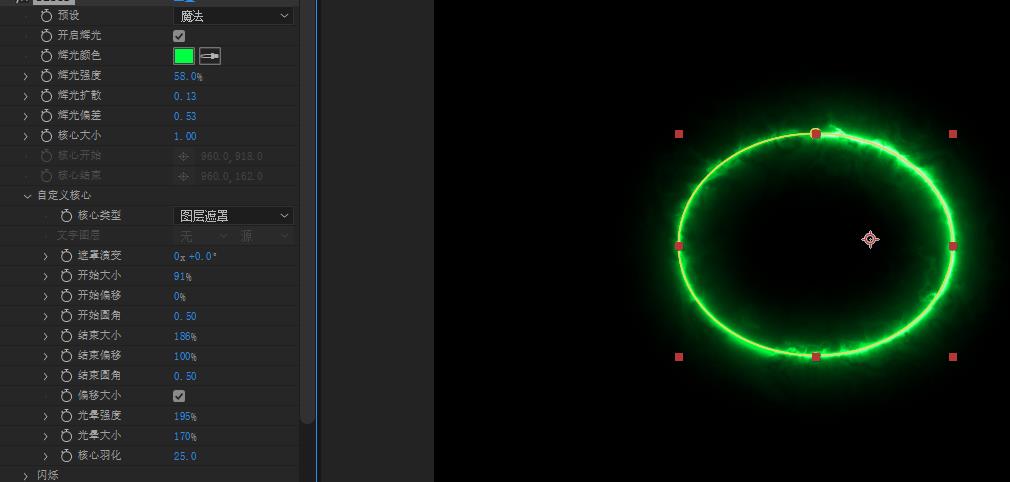Click the 0% 开始偏移 value
This screenshot has height=482, width=1010.
(180, 296)
